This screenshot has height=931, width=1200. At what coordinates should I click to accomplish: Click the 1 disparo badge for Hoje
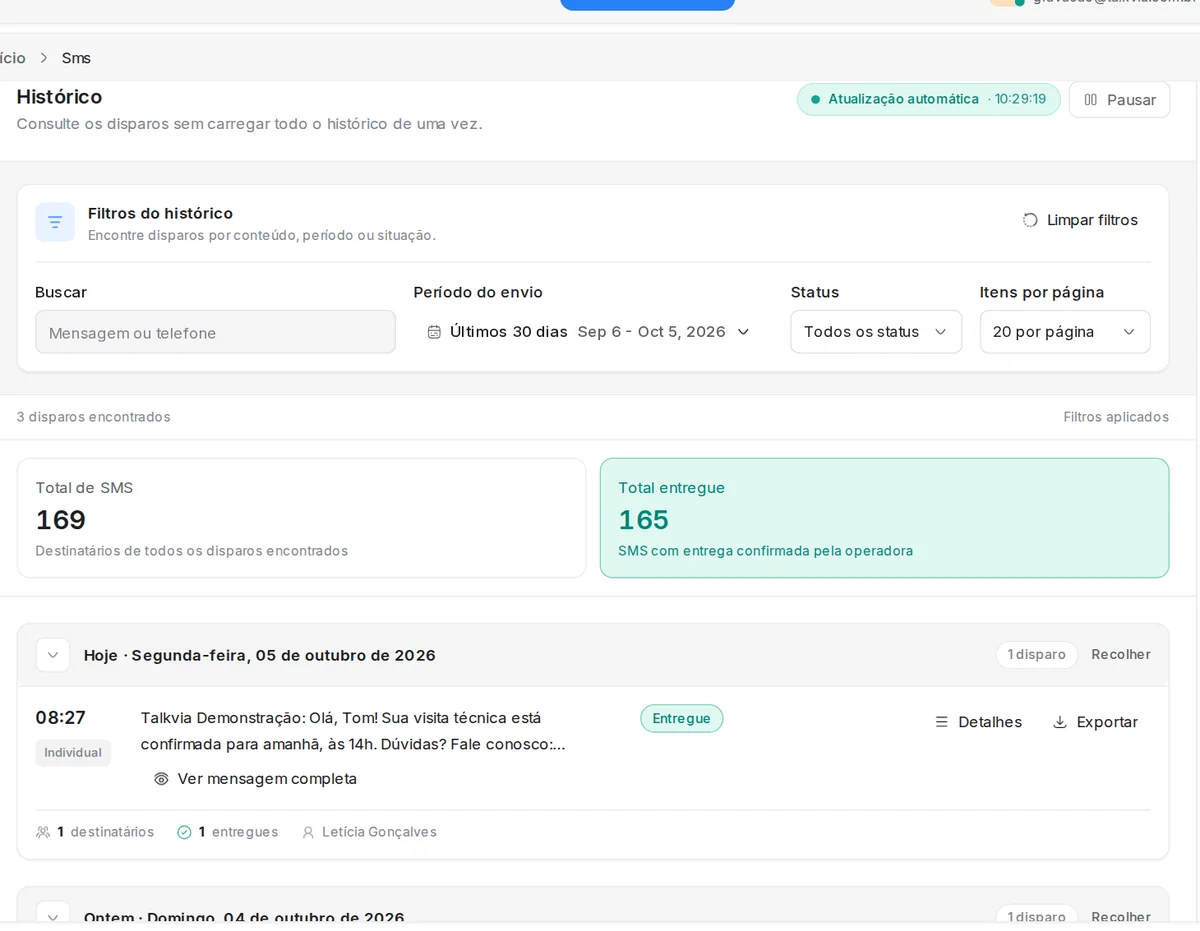1036,655
